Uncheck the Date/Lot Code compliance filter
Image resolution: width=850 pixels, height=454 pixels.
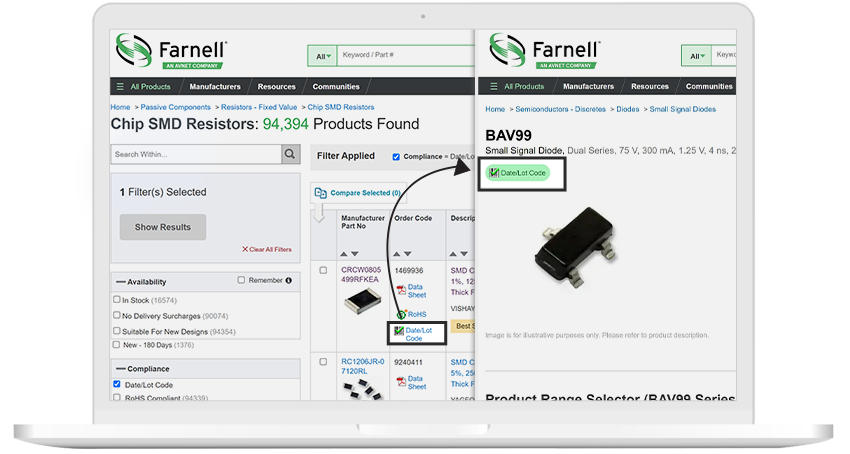coord(117,384)
